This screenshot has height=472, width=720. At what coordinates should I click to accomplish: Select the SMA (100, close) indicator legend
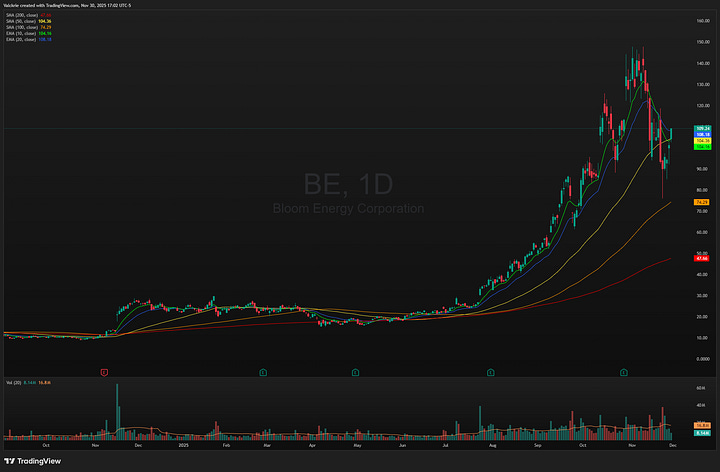28,27
